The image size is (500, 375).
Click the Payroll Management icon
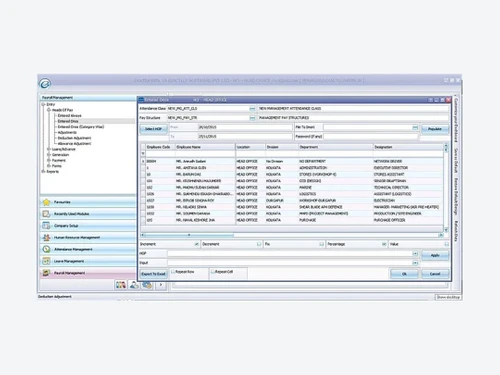(46, 273)
